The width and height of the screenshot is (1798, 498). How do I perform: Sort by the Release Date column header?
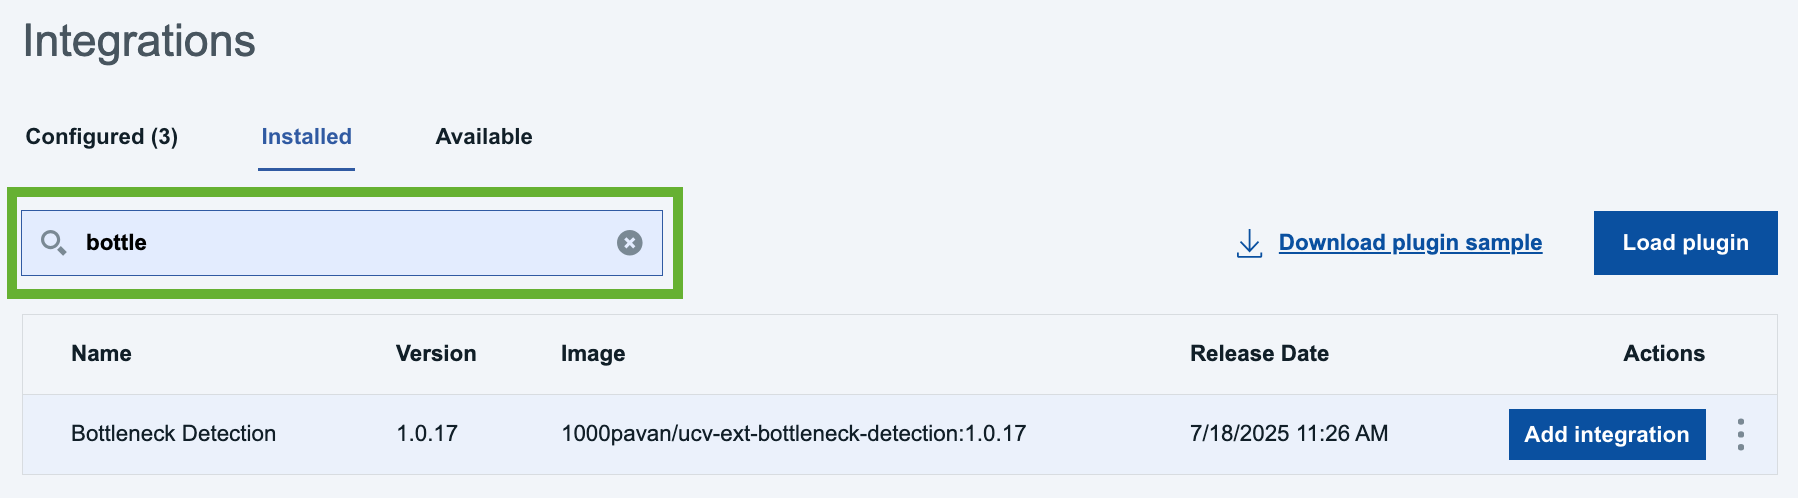click(1259, 354)
